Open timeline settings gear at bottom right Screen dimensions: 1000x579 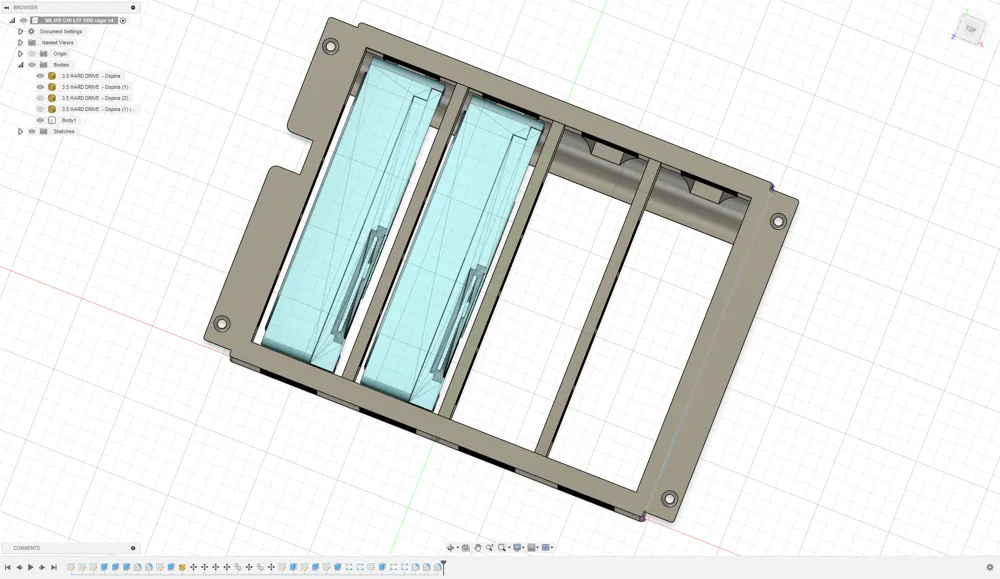click(990, 567)
